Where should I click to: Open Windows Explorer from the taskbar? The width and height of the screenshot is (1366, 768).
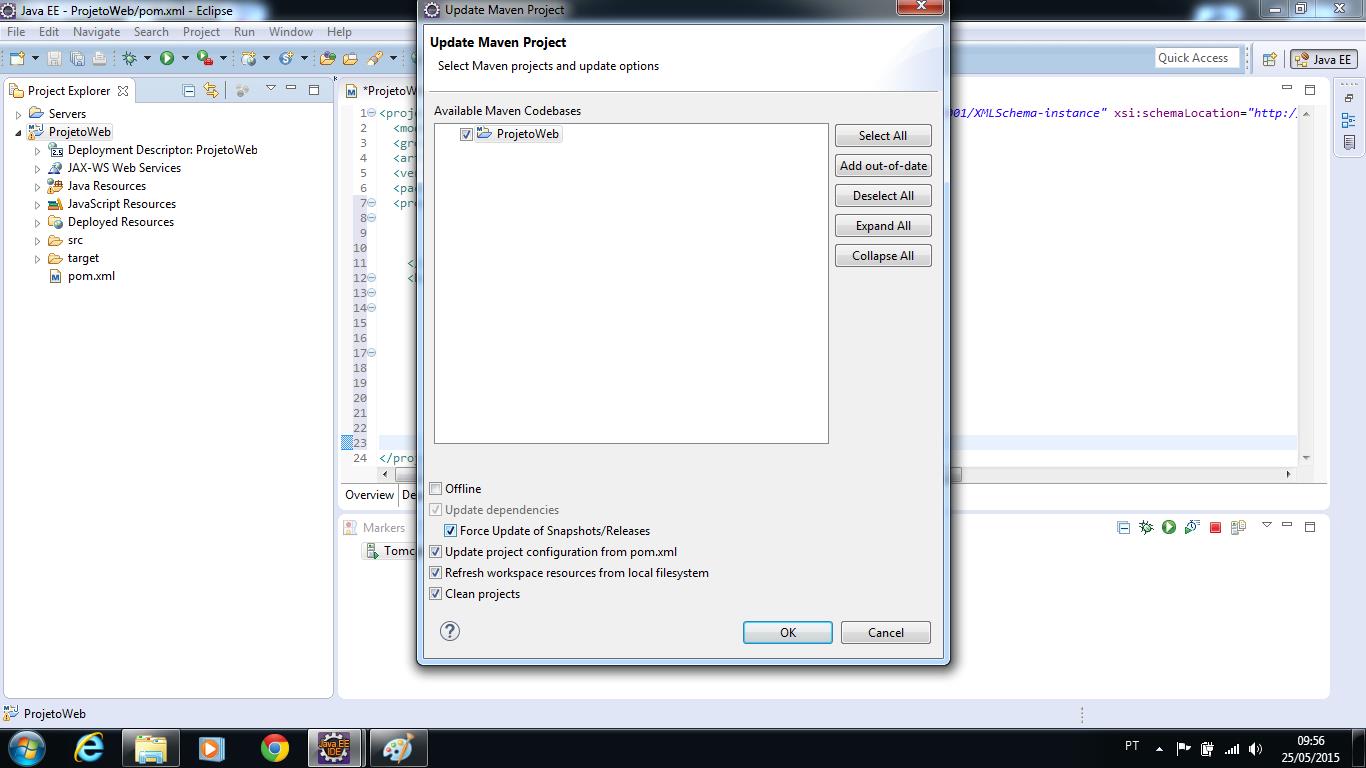click(x=151, y=747)
